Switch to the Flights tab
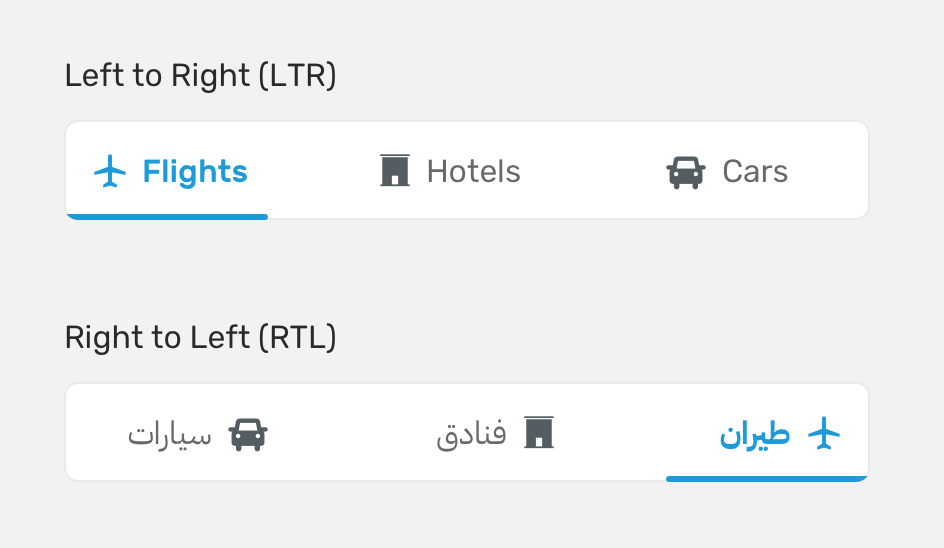The height and width of the screenshot is (548, 944). [x=195, y=172]
